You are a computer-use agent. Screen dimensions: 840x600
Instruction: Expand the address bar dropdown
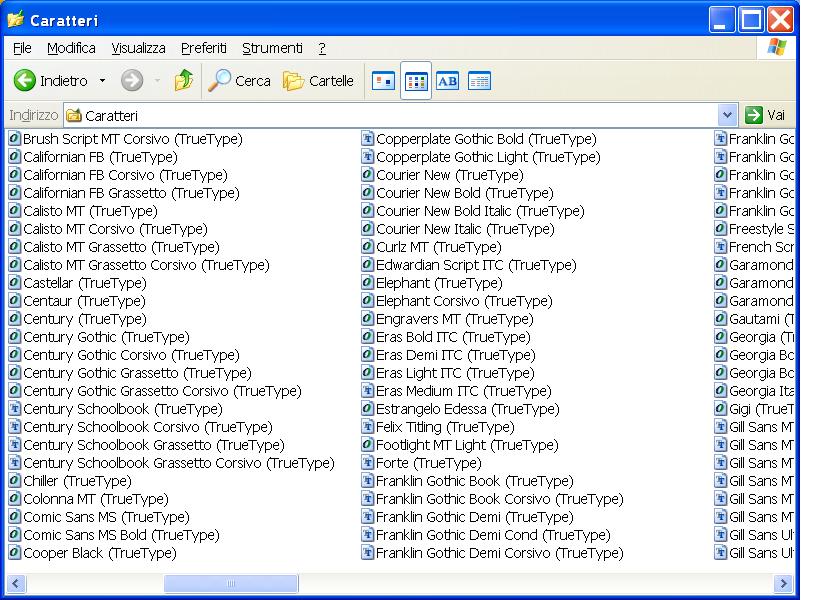click(x=727, y=115)
